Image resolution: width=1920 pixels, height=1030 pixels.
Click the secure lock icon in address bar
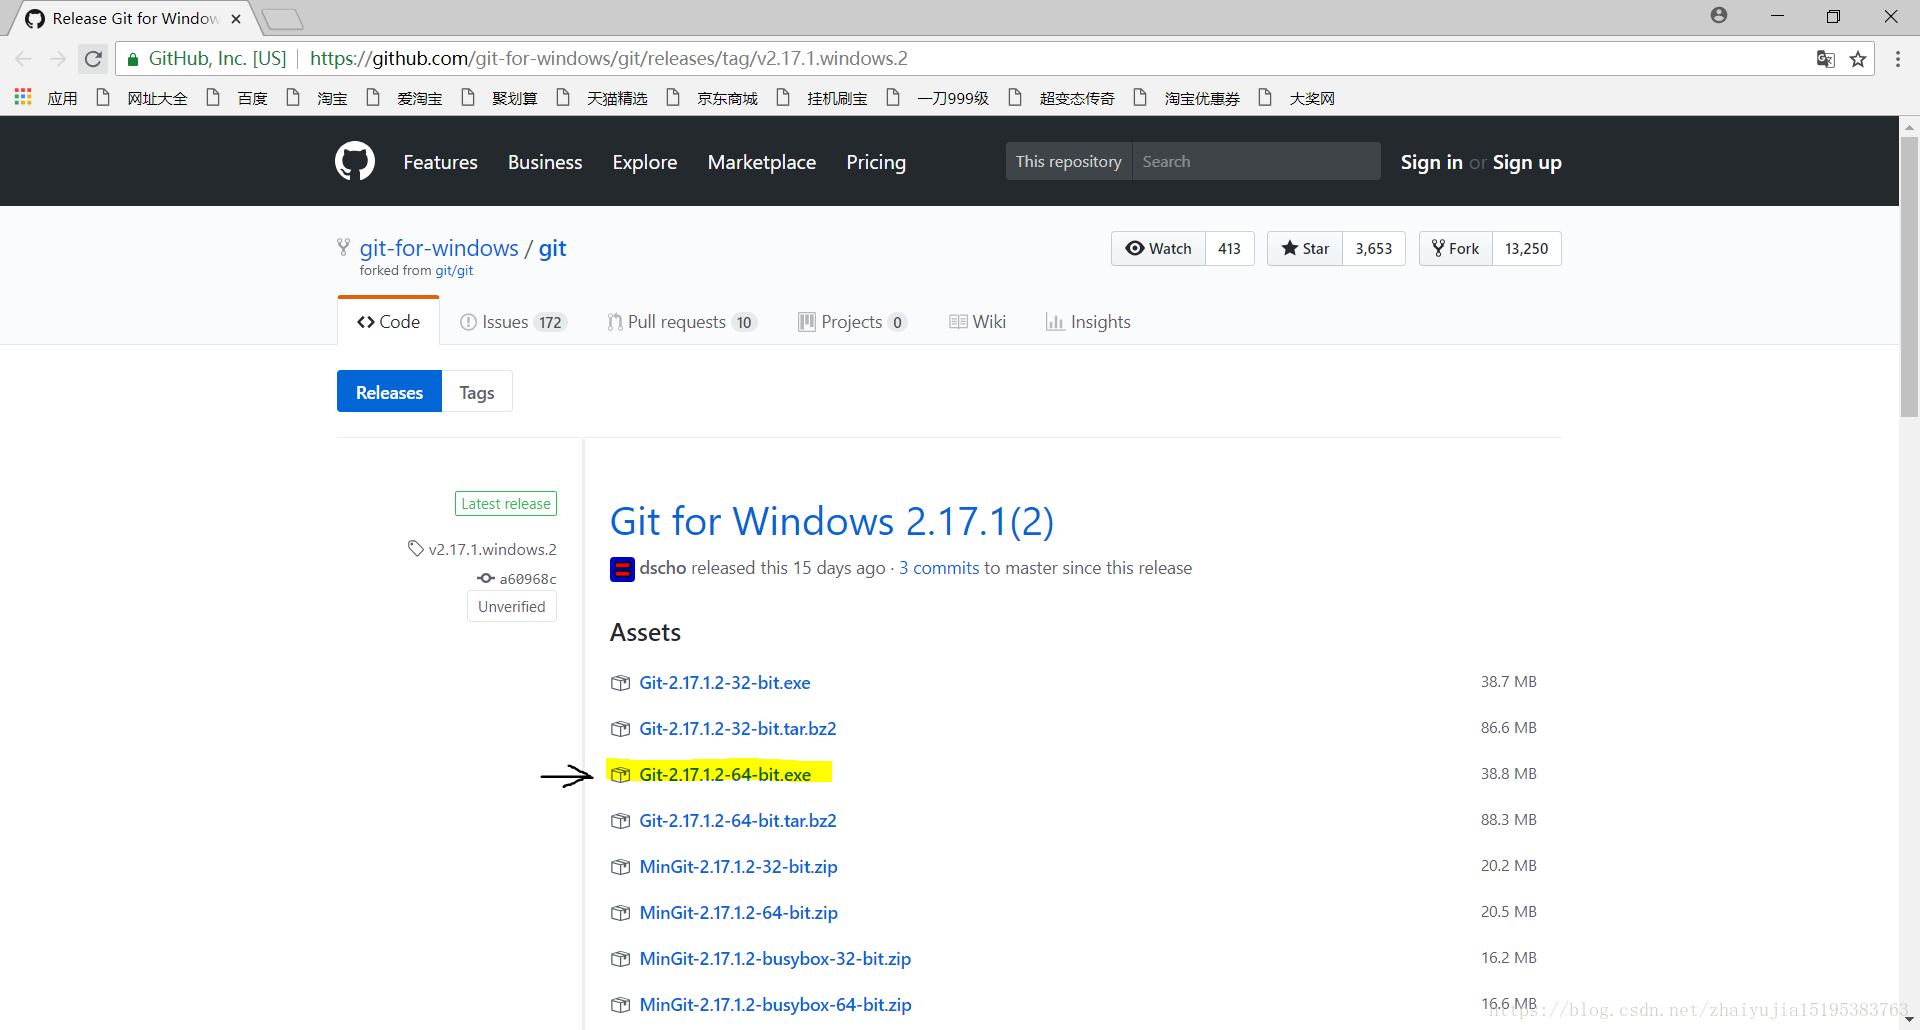[133, 59]
